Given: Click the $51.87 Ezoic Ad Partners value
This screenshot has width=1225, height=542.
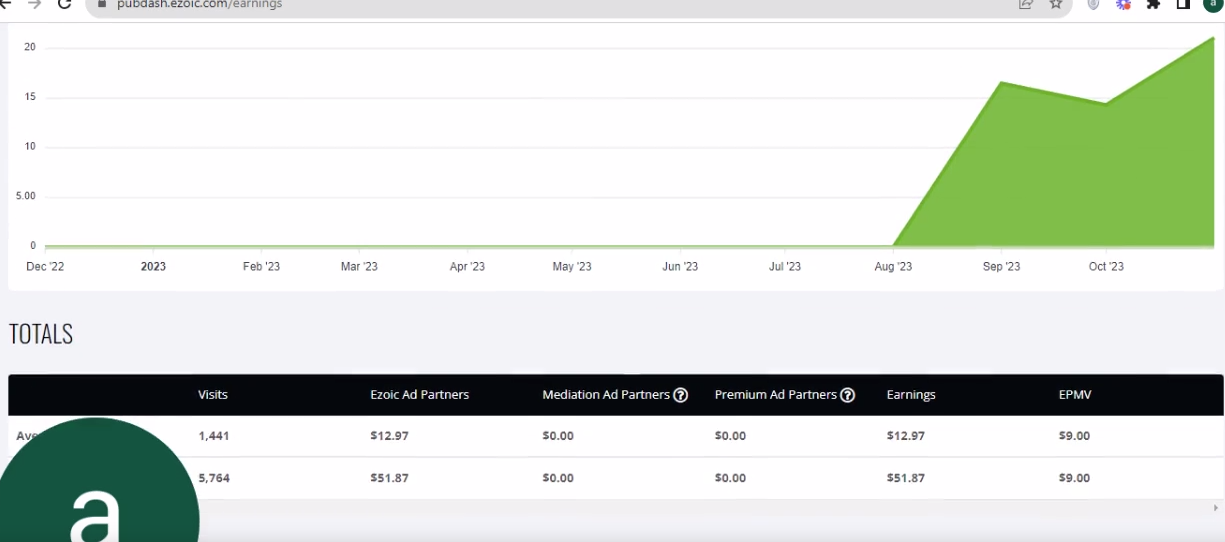Looking at the screenshot, I should tap(389, 478).
